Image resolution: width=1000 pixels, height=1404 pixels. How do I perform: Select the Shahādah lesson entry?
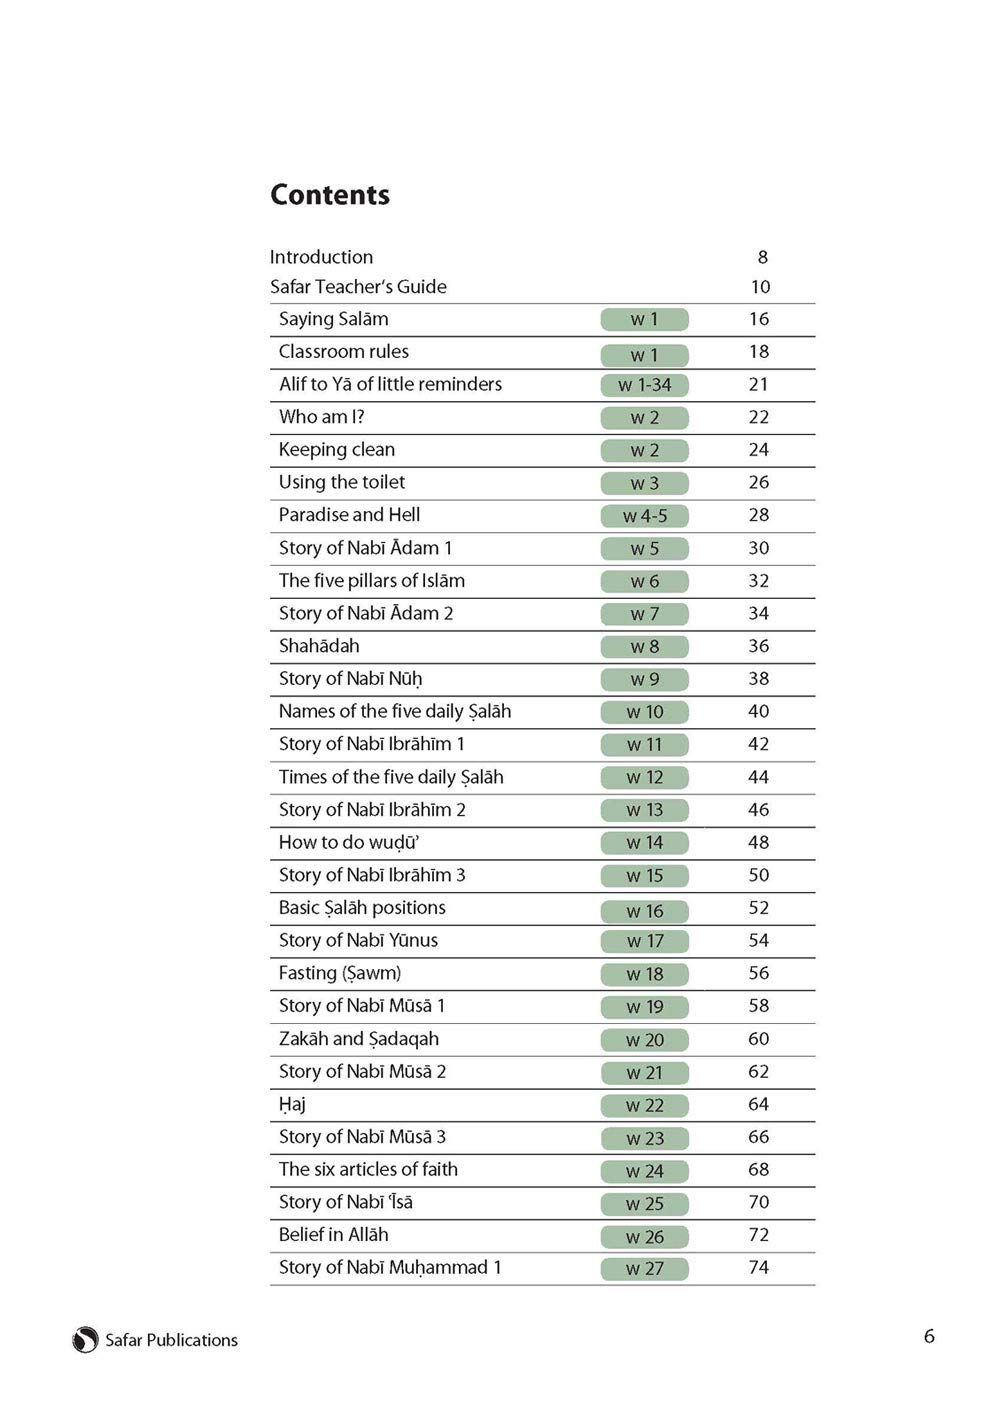pyautogui.click(x=318, y=646)
